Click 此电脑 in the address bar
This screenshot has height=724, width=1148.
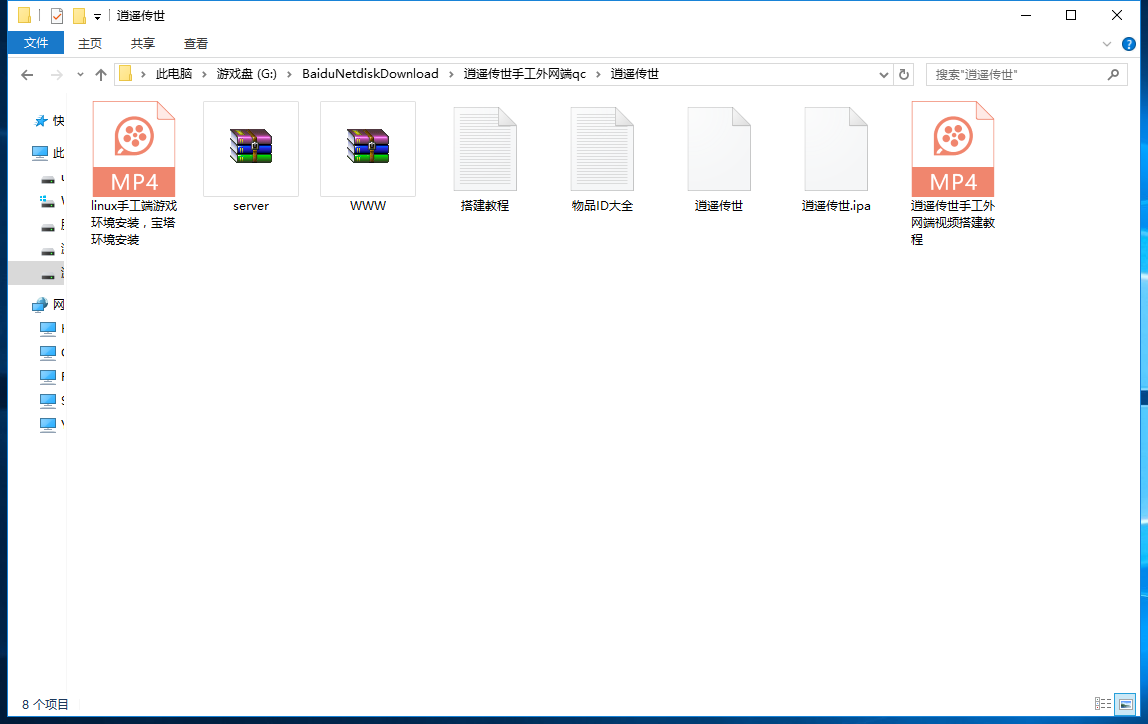tap(174, 74)
